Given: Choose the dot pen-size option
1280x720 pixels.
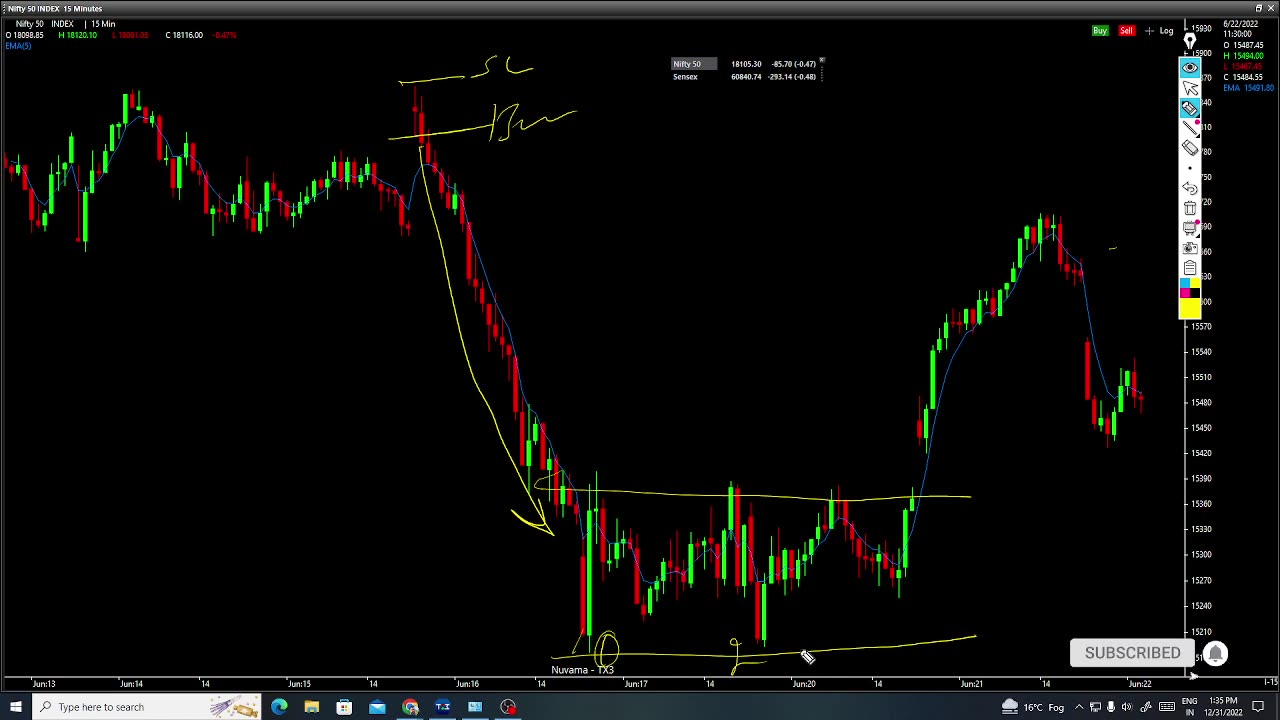Looking at the screenshot, I should [x=1190, y=168].
